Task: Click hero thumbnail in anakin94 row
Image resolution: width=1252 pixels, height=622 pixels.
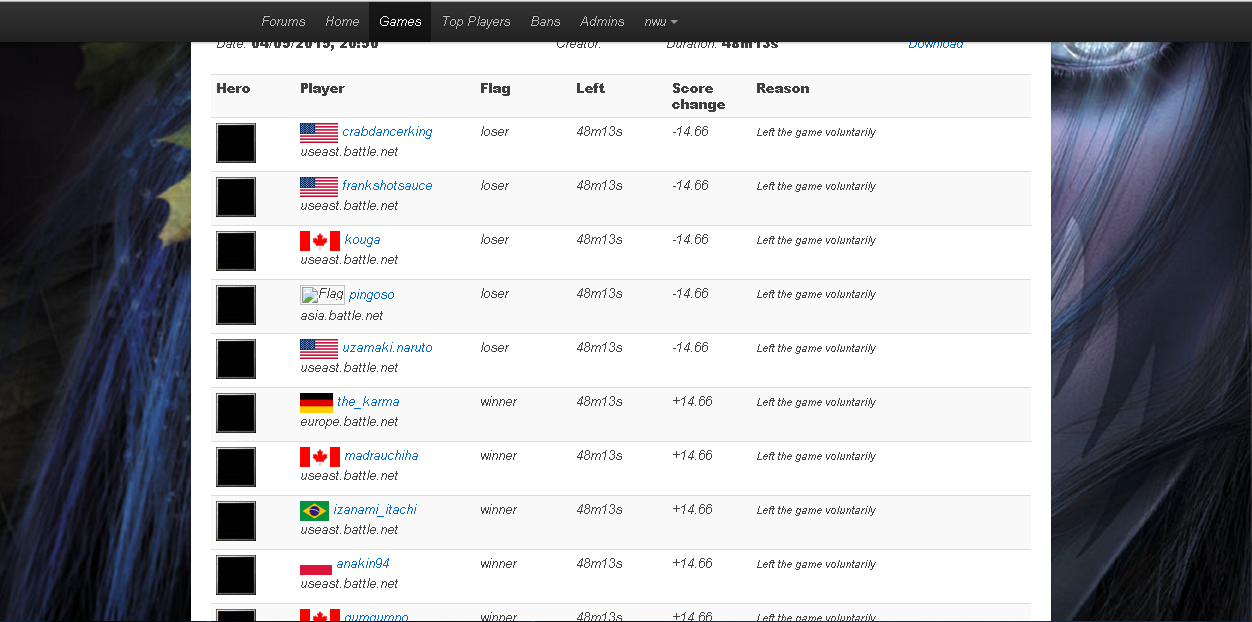Action: (236, 575)
